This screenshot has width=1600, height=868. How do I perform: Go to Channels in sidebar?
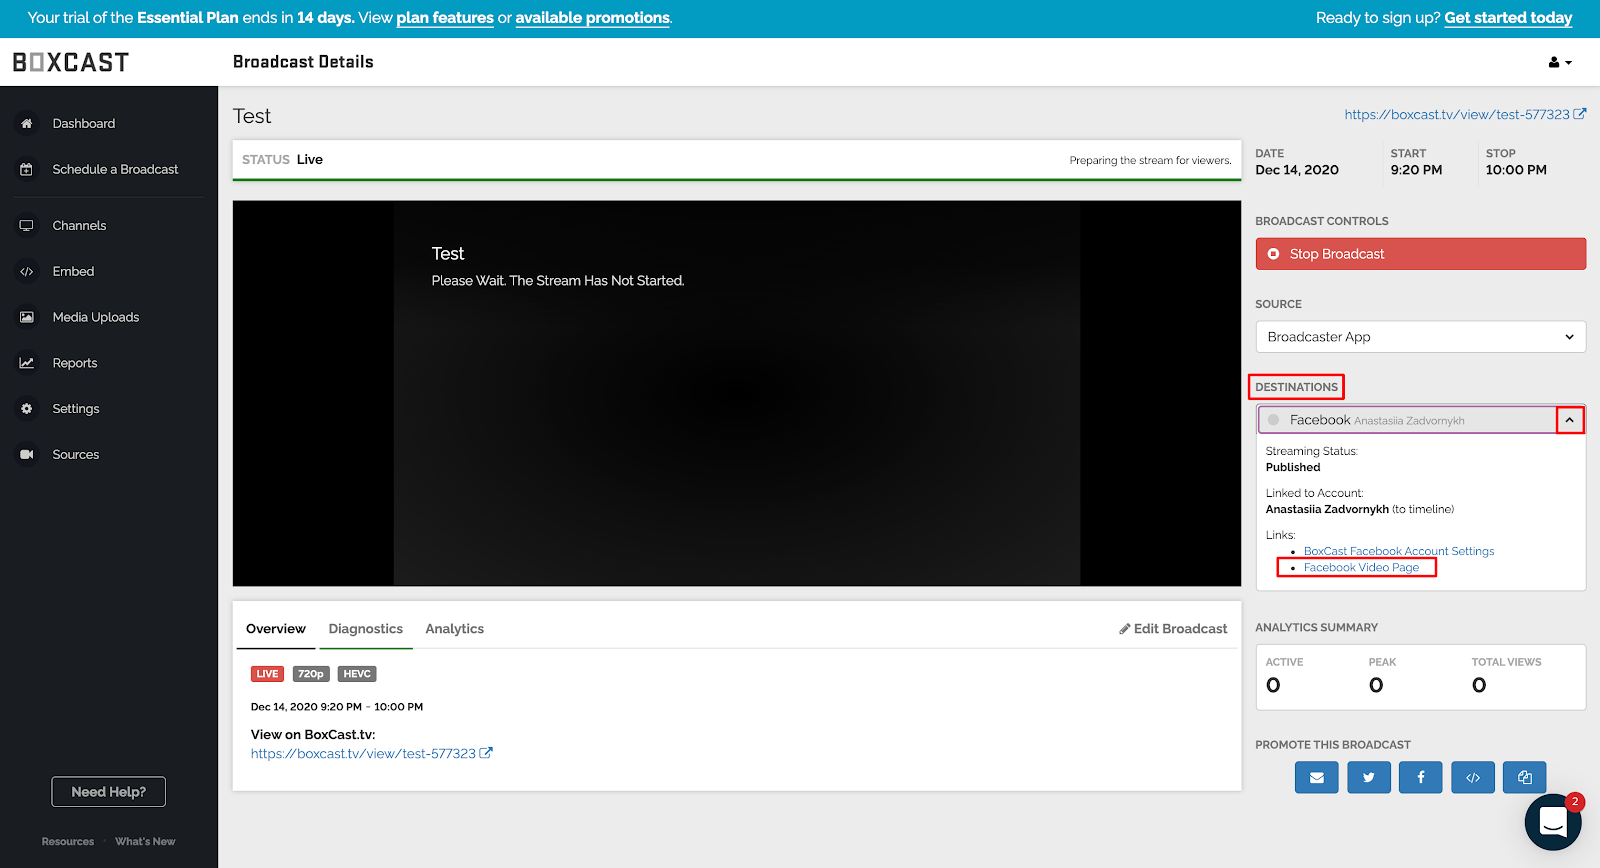click(80, 226)
